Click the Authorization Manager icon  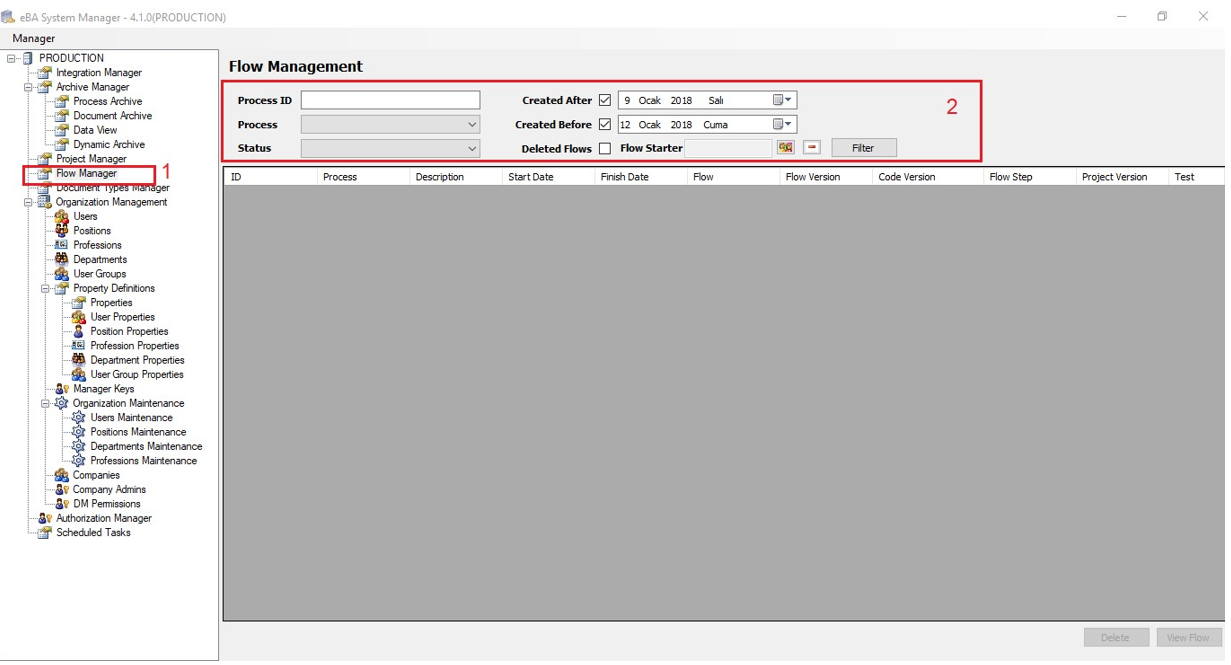pos(44,518)
